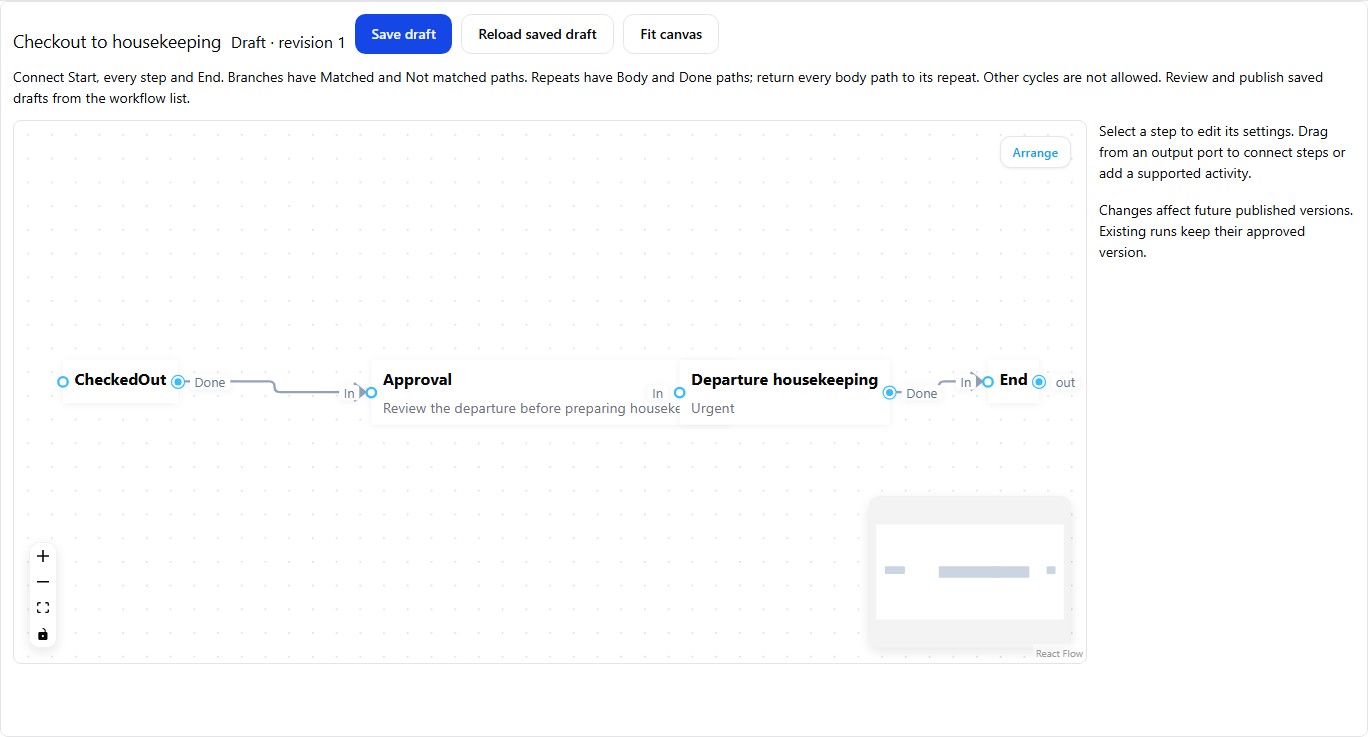Click the Arrange button on canvas

tap(1035, 152)
